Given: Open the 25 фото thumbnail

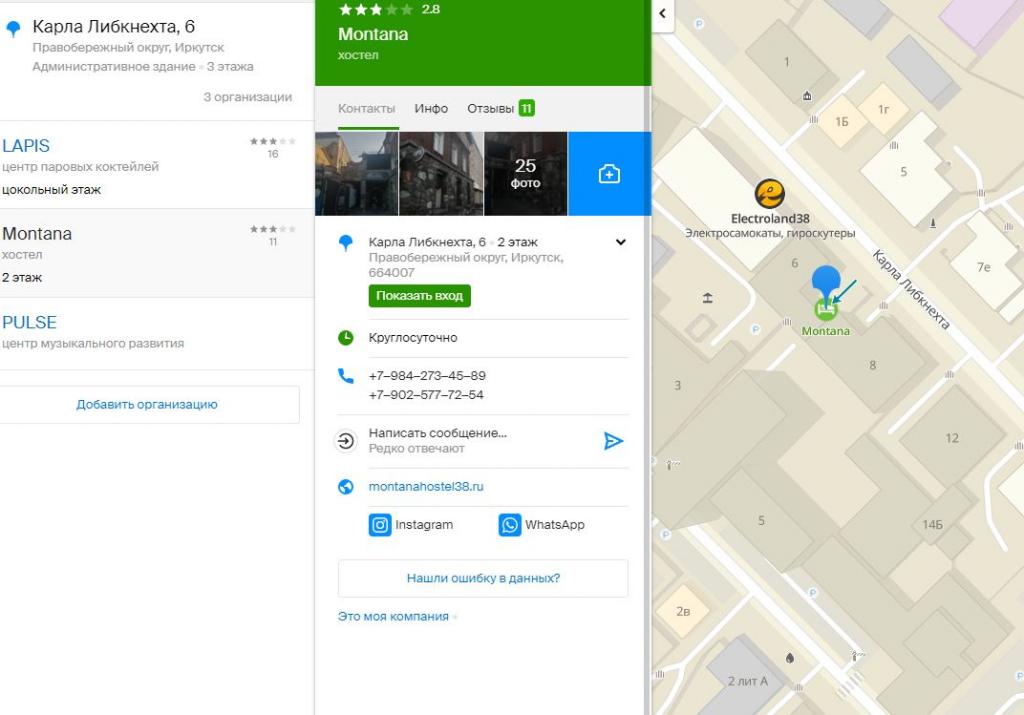Looking at the screenshot, I should coord(525,174).
